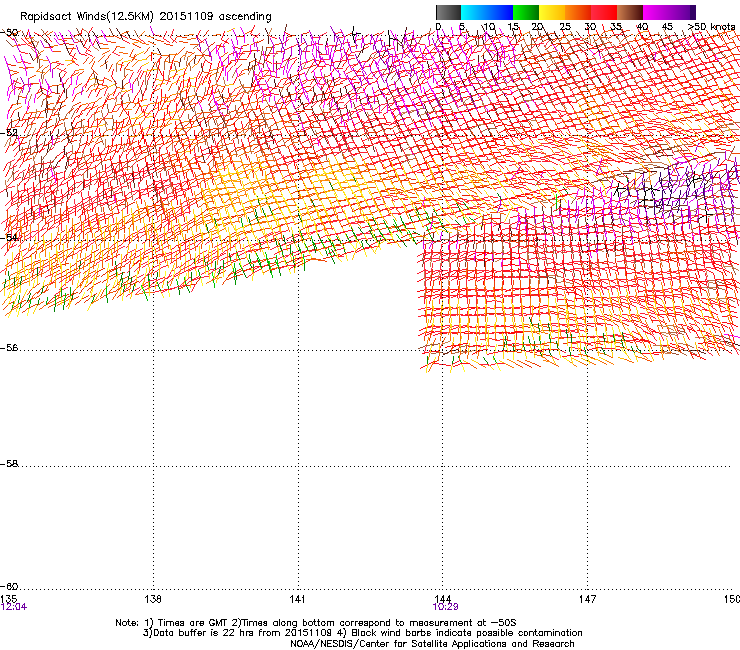The width and height of the screenshot is (740, 650).
Task: Click the cyan 5-10 knots legend swatch
Action: point(474,12)
